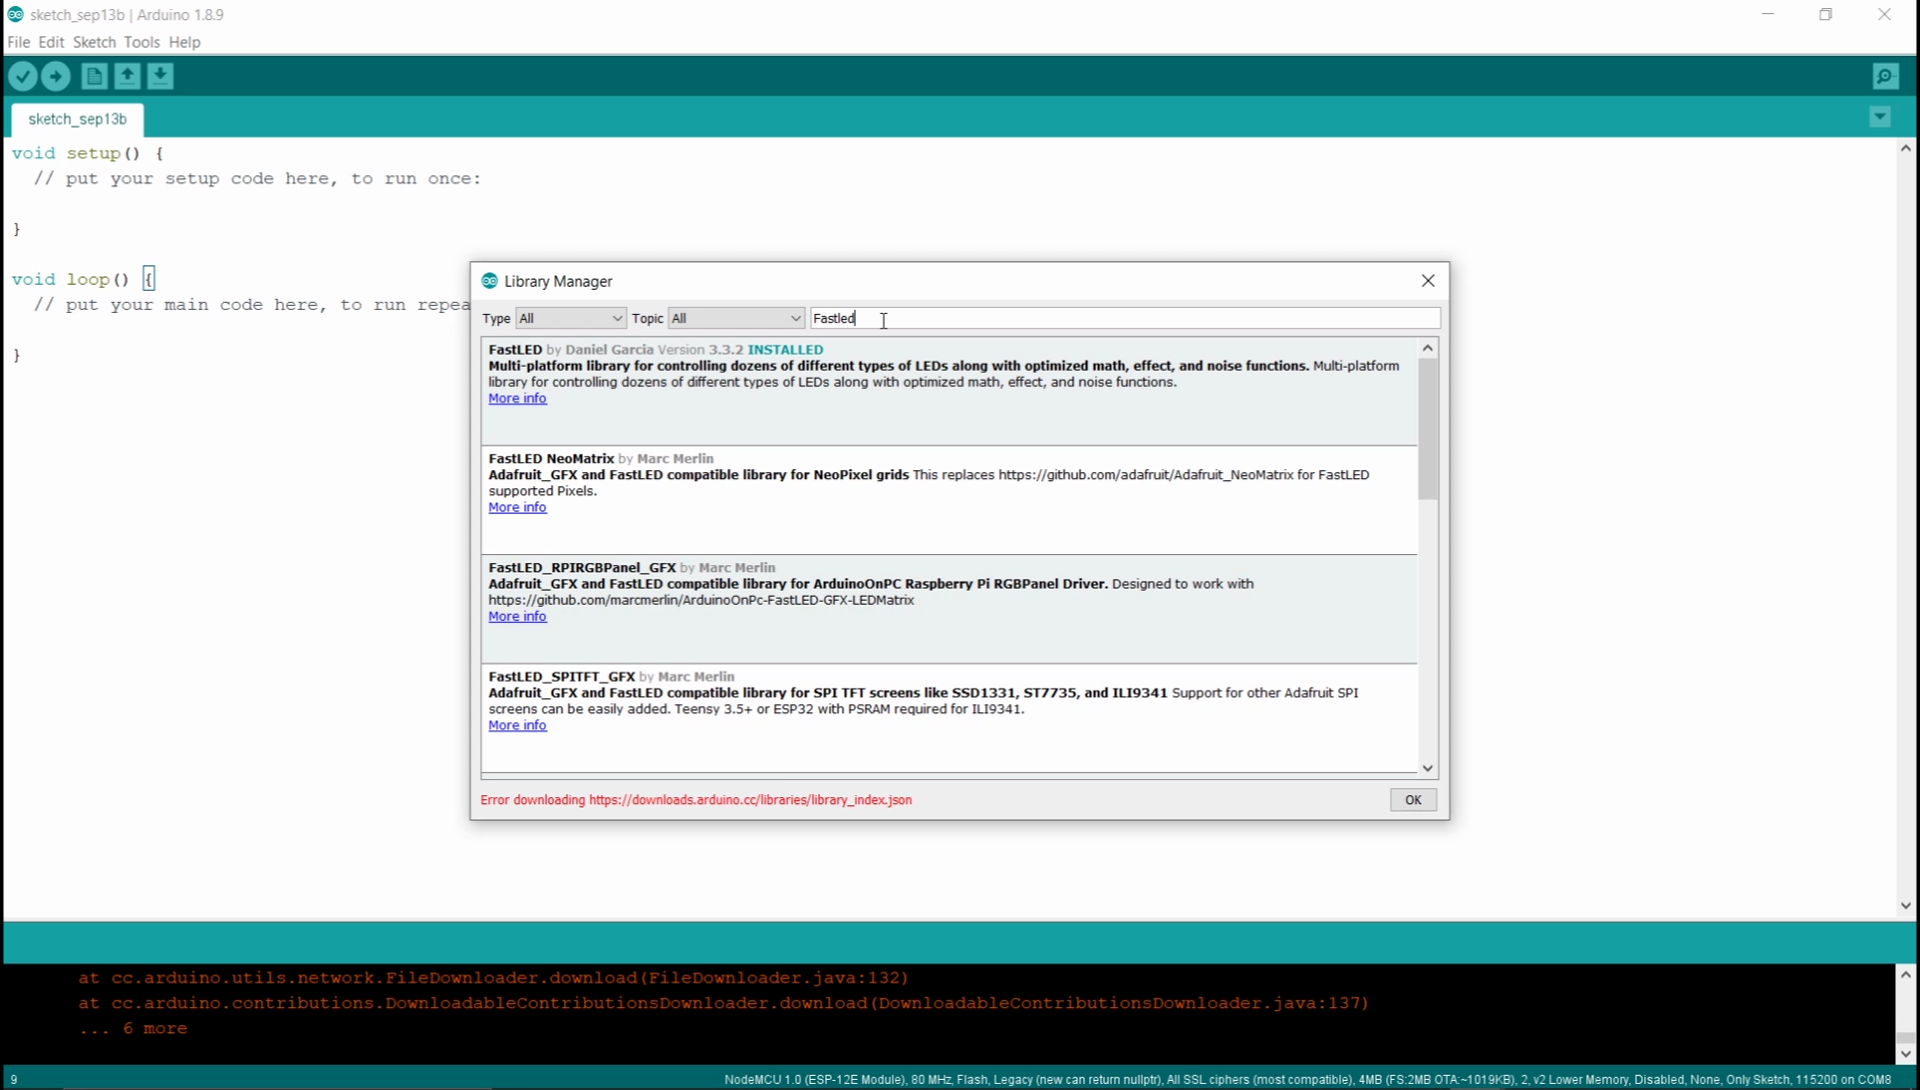Open the Serial Monitor icon
1920x1090 pixels.
[1885, 76]
